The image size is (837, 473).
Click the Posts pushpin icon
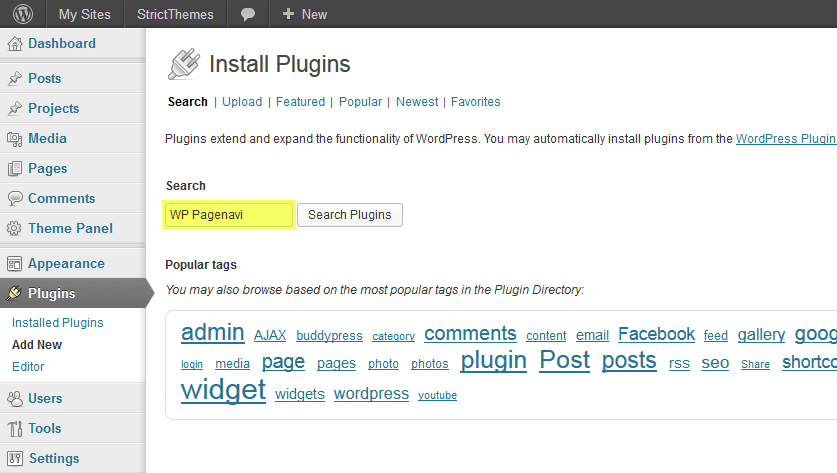tap(14, 79)
